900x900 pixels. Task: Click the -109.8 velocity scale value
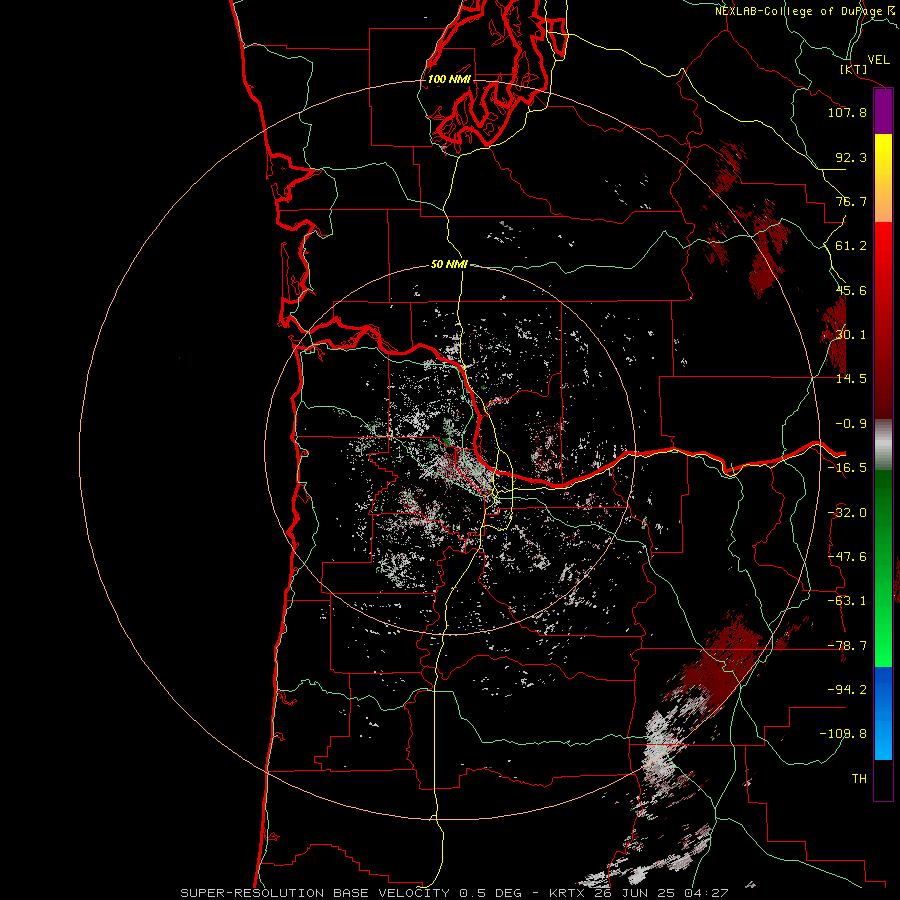(x=843, y=734)
